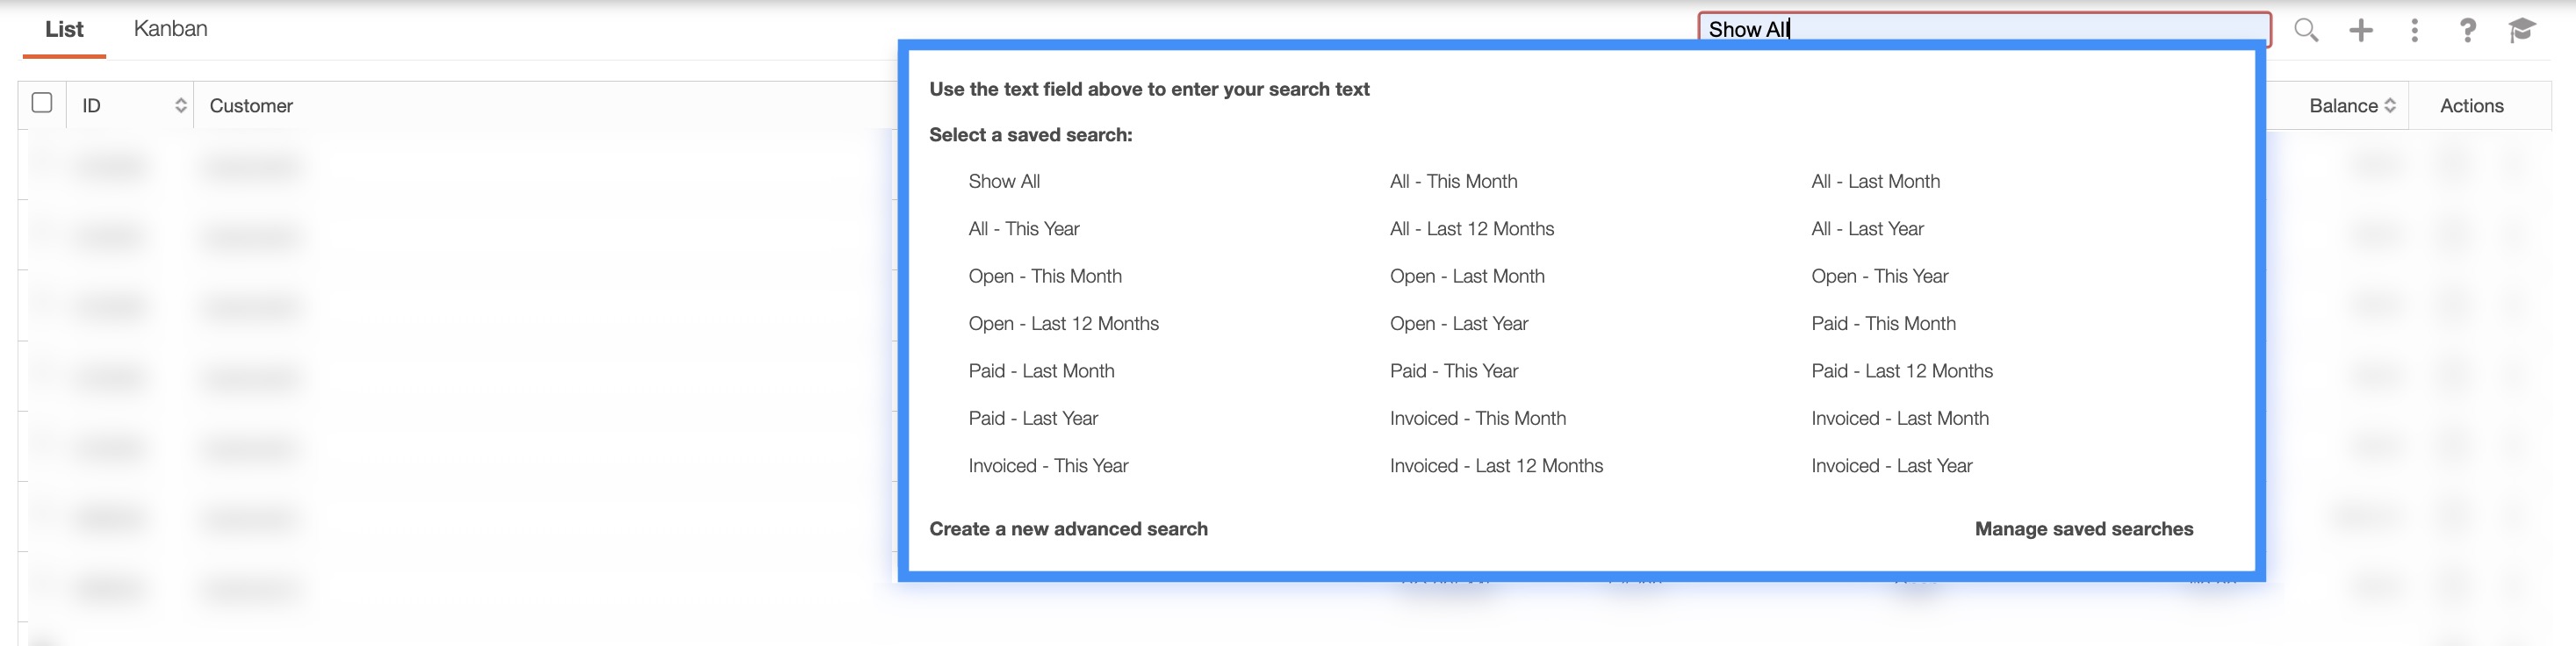Select Open - Last Year saved search
The image size is (2576, 646).
[x=1458, y=324]
